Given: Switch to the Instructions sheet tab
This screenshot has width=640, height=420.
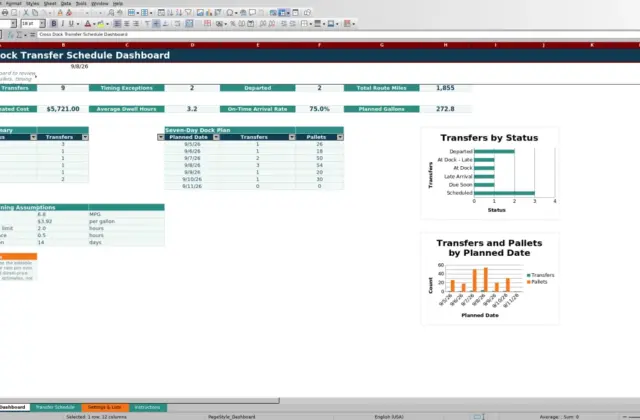Looking at the screenshot, I should [x=147, y=407].
